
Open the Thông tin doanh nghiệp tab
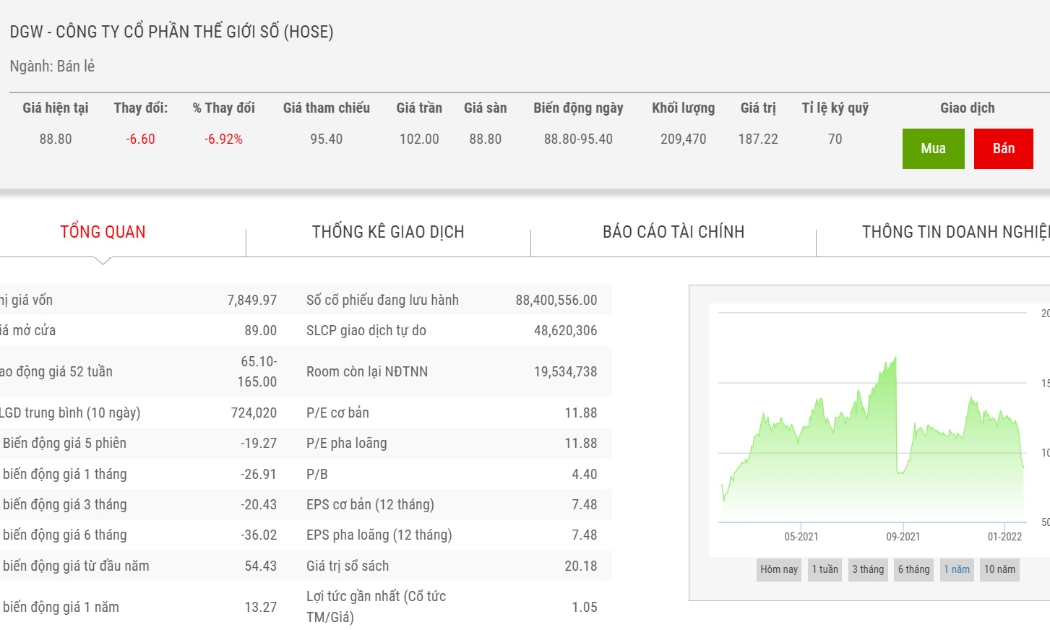click(x=956, y=232)
